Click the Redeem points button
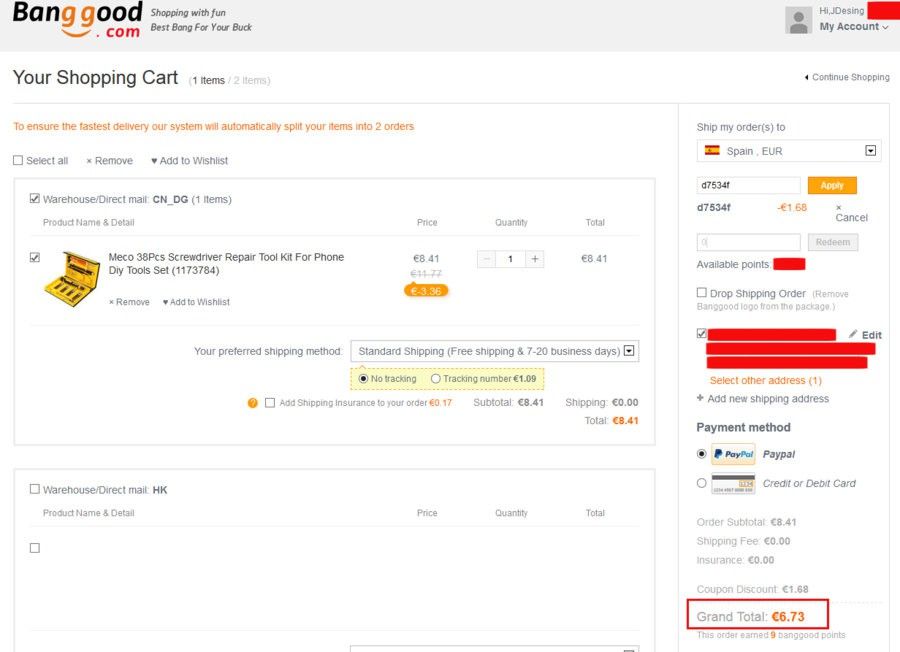 [833, 242]
